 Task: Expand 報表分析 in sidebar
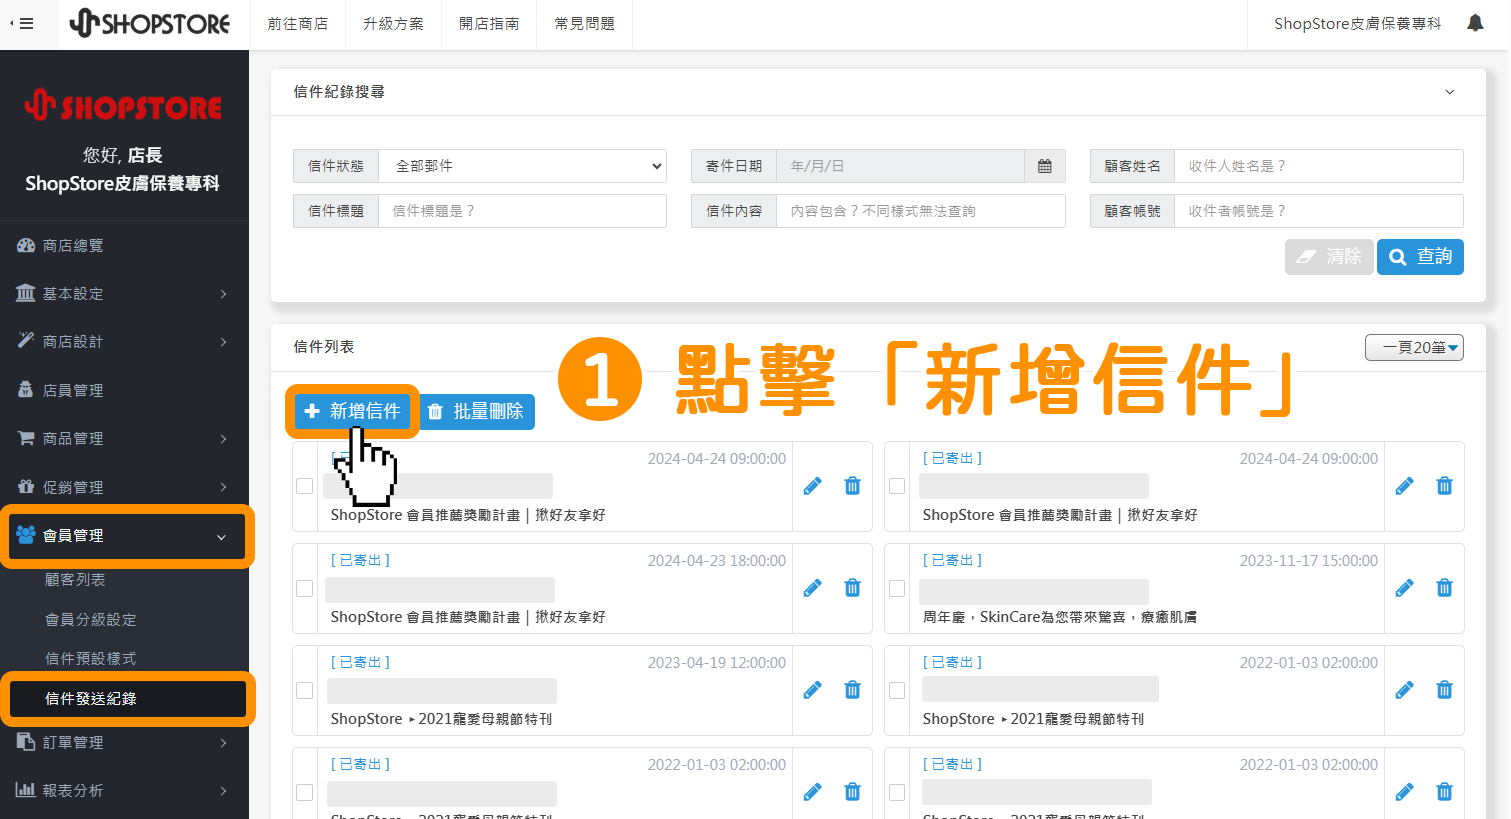coord(124,791)
